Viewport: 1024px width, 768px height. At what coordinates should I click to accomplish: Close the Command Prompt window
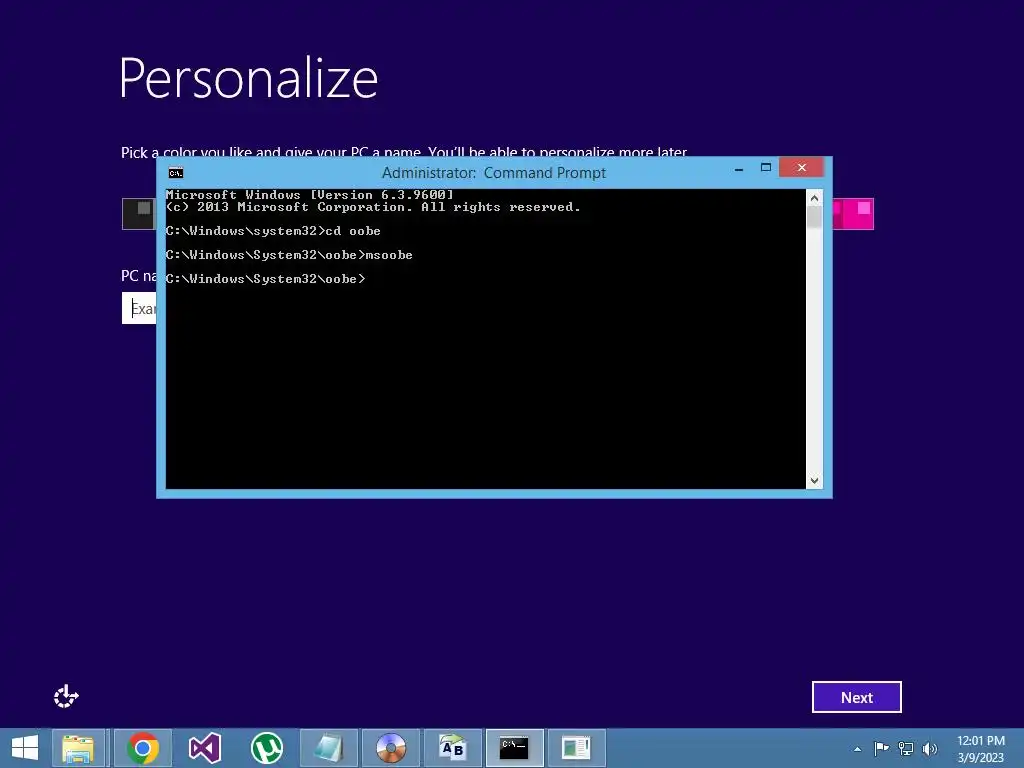pos(801,168)
